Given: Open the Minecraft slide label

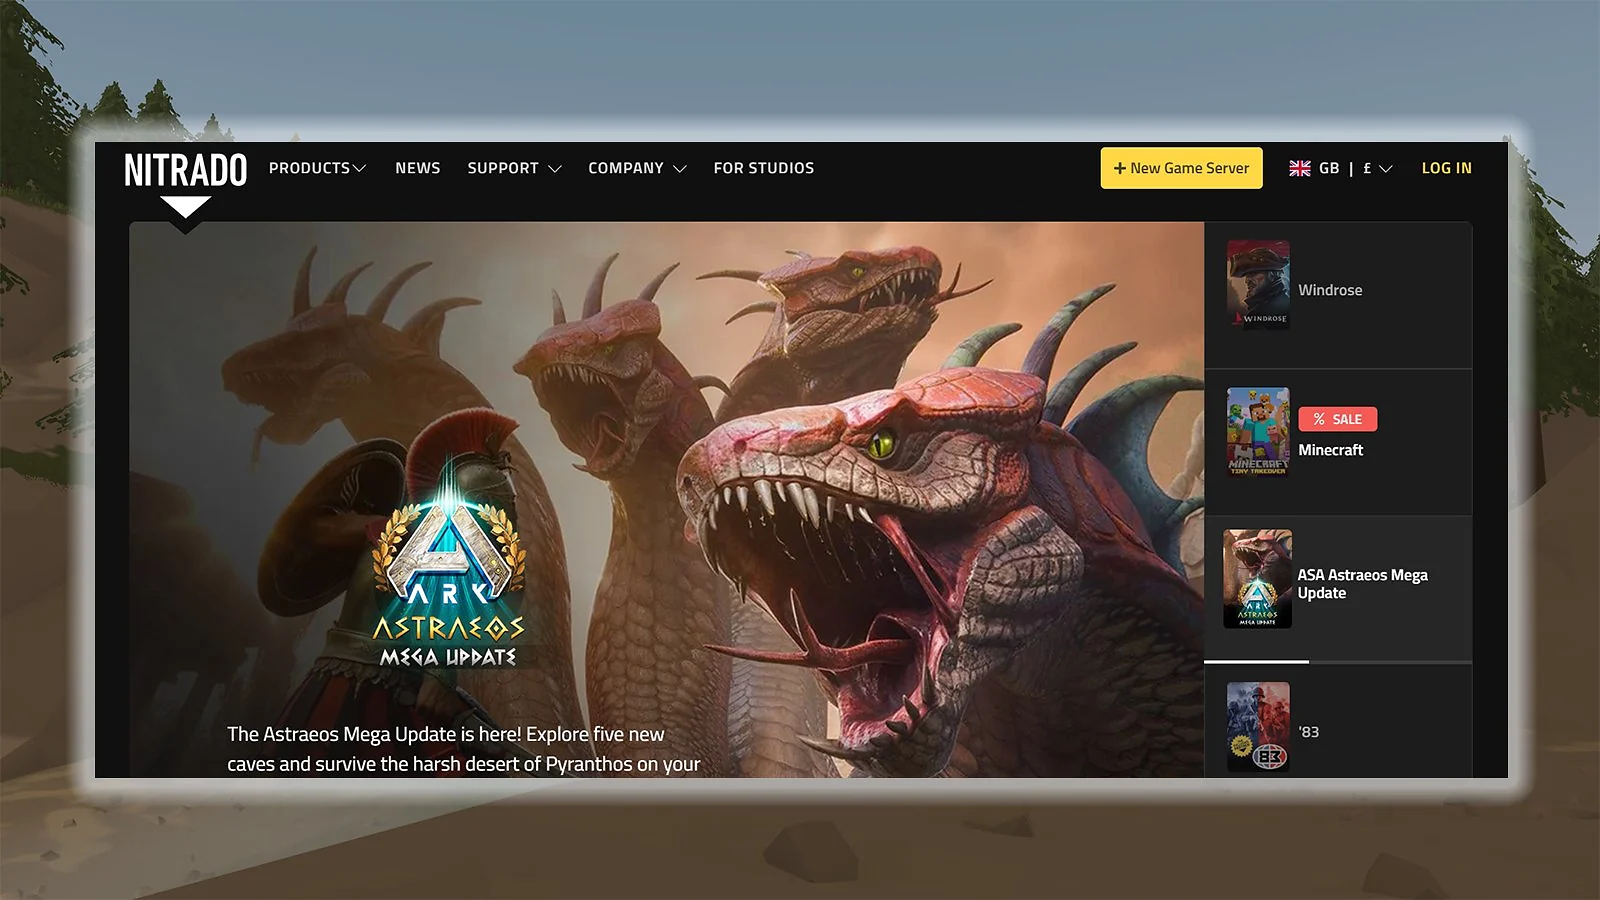Looking at the screenshot, I should click(1330, 450).
